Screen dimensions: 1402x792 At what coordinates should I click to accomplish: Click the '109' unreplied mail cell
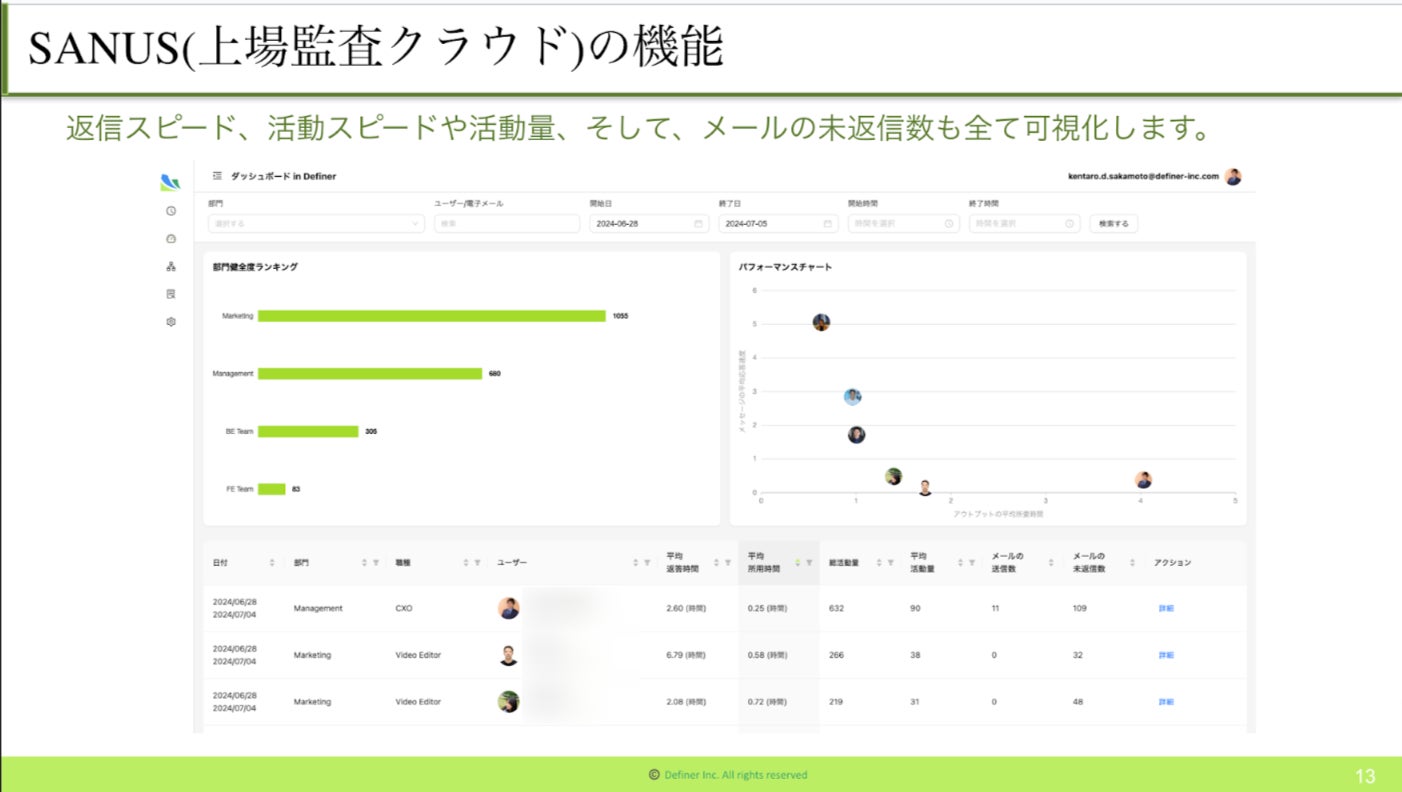pos(1080,608)
